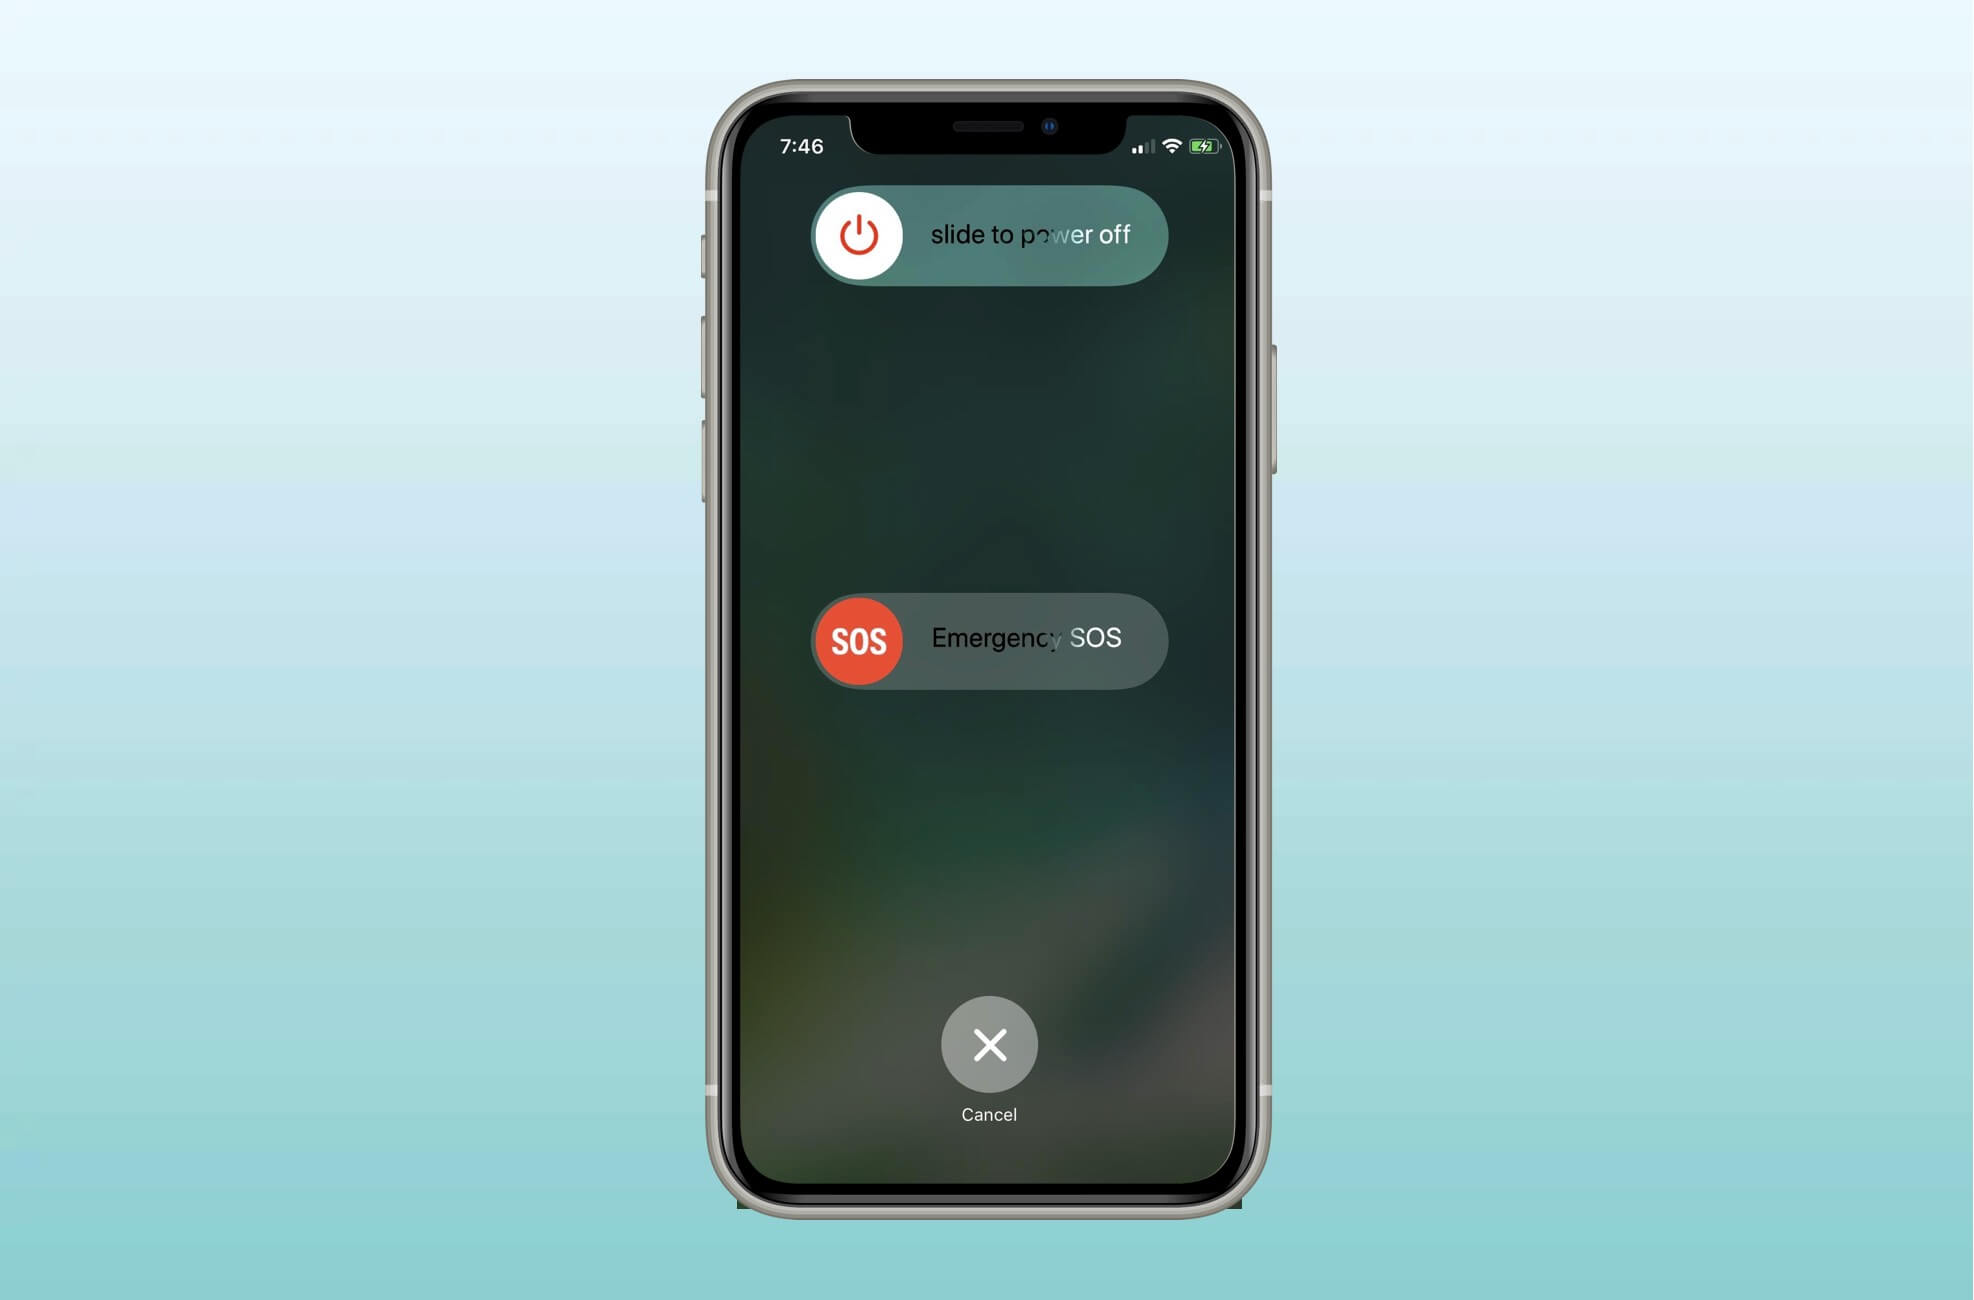
Task: Tap Cancel to dismiss shutdown screen
Action: [988, 1043]
